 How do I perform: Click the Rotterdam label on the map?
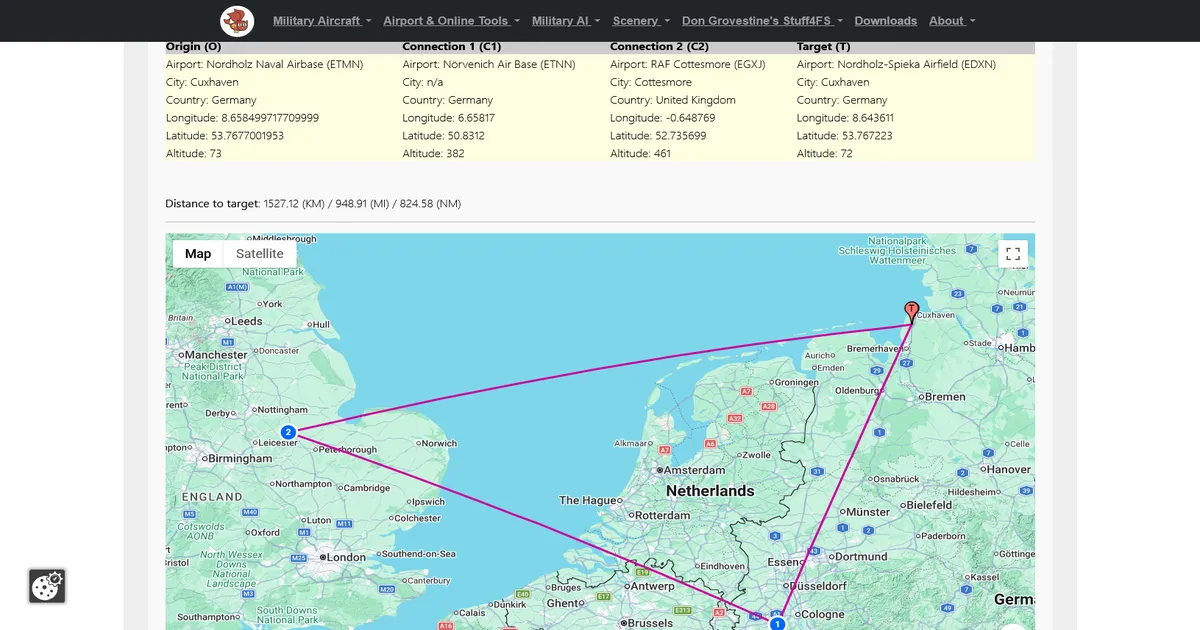pos(661,516)
